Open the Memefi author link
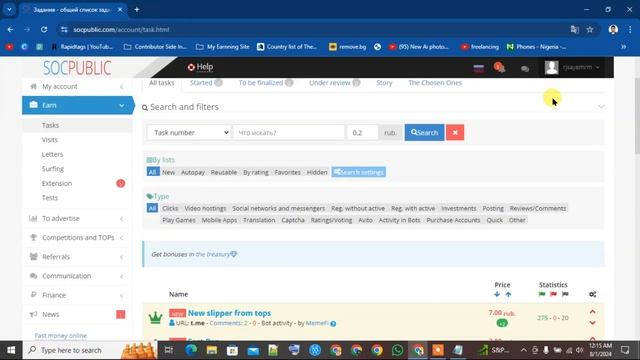The height and width of the screenshot is (360, 640). 317,323
